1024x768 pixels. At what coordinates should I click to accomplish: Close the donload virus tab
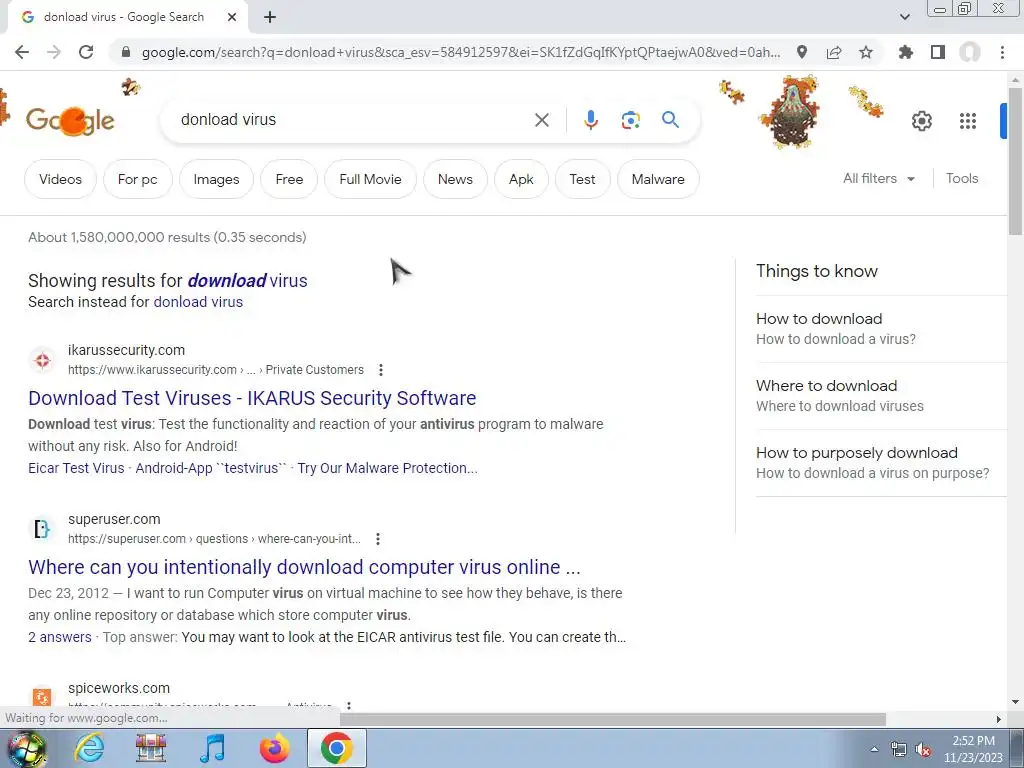click(x=232, y=17)
